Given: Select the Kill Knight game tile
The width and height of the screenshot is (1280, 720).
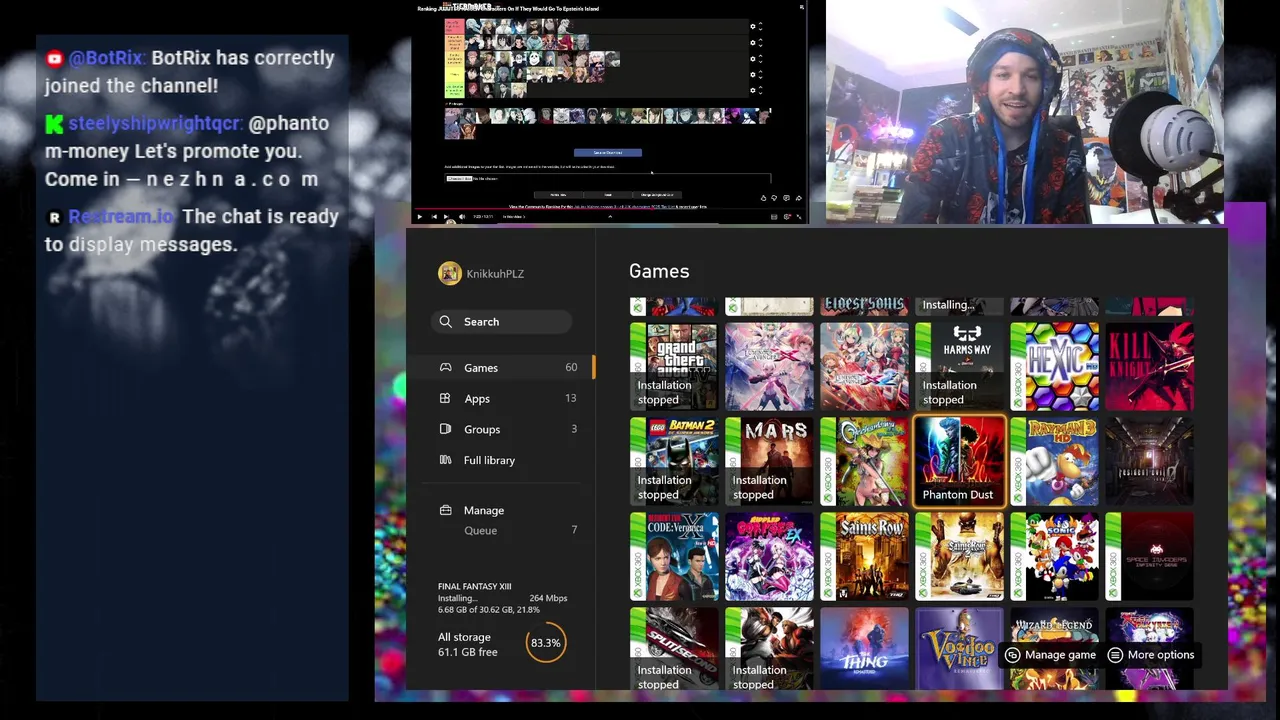Looking at the screenshot, I should coord(1149,366).
